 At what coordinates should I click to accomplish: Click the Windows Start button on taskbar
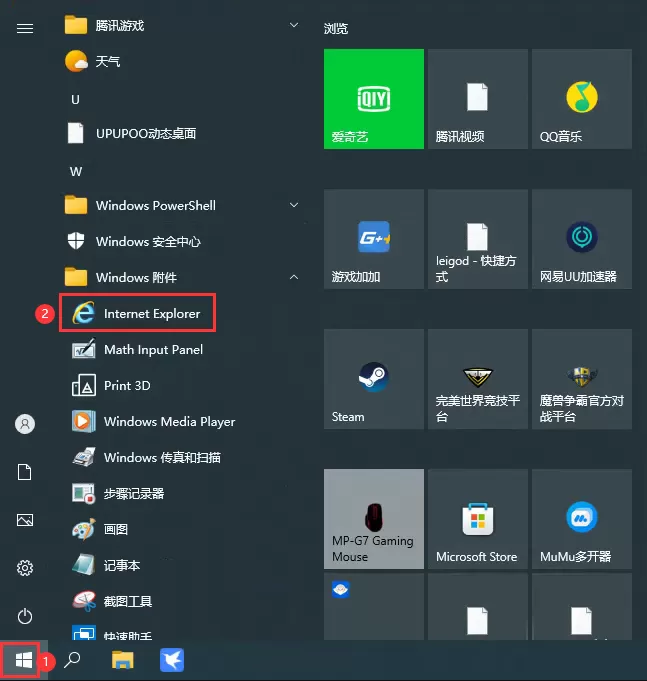(23, 660)
